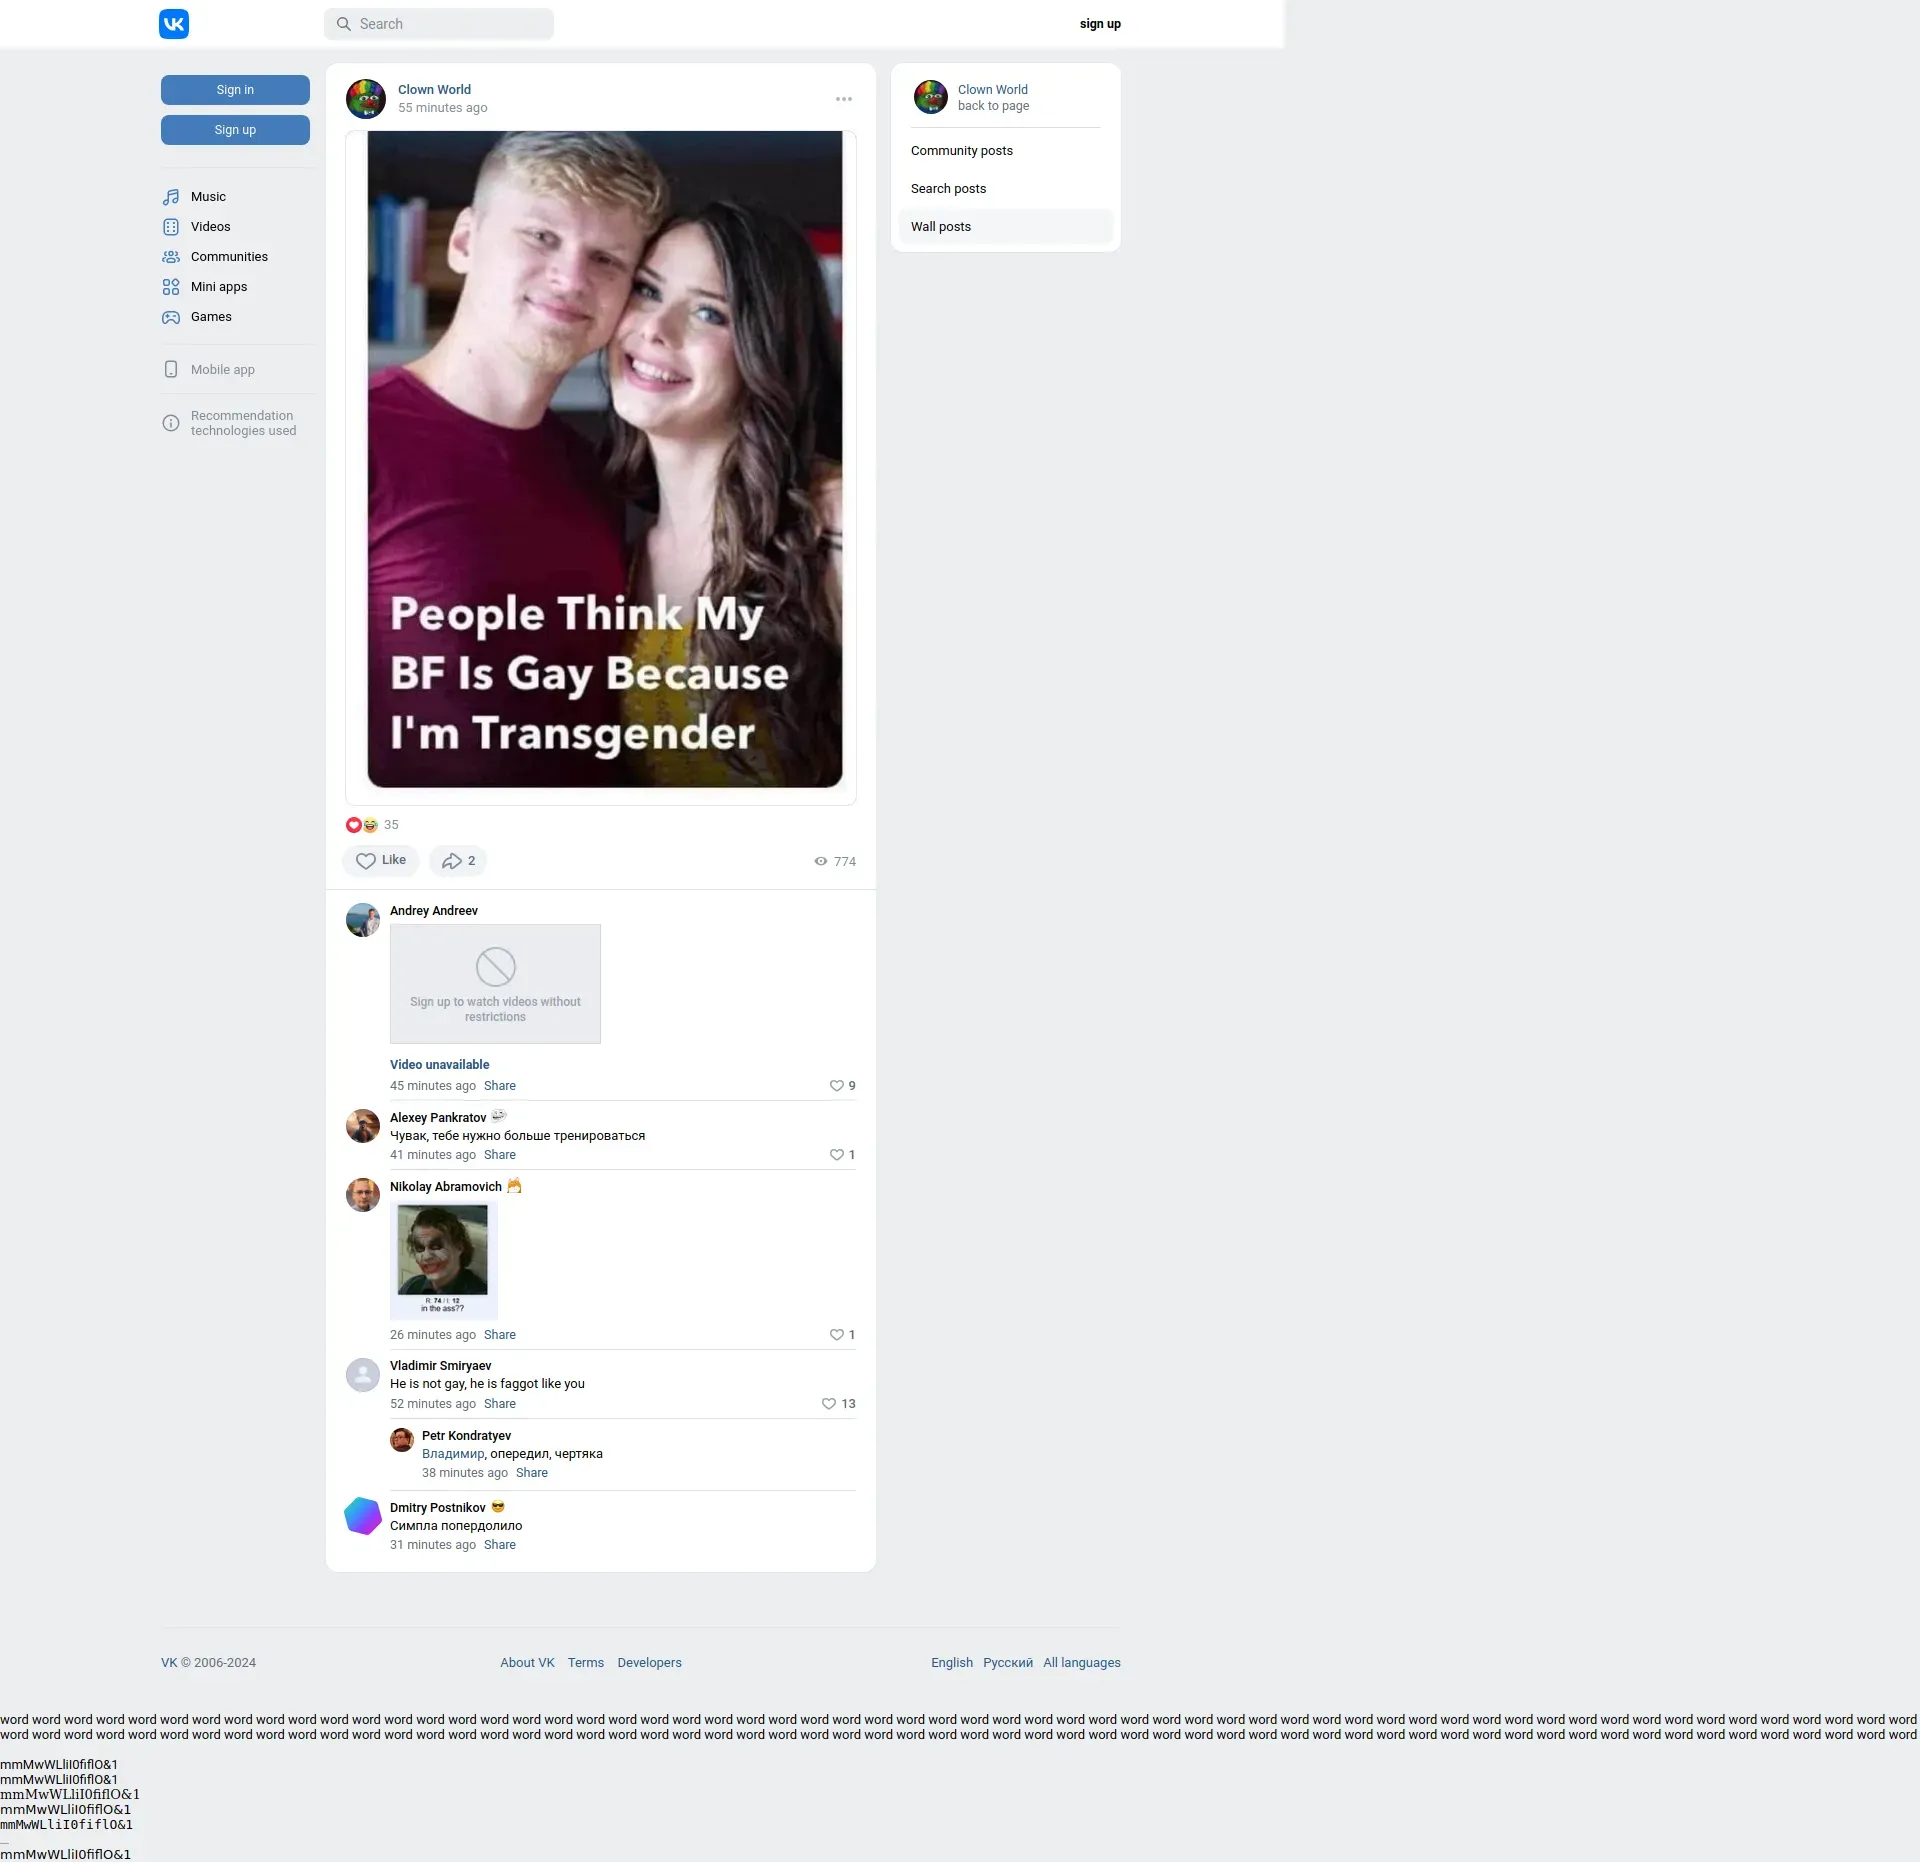Like Vladimir Smiryaev's comment heart
Viewport: 1920px width, 1862px height.
pyautogui.click(x=829, y=1404)
